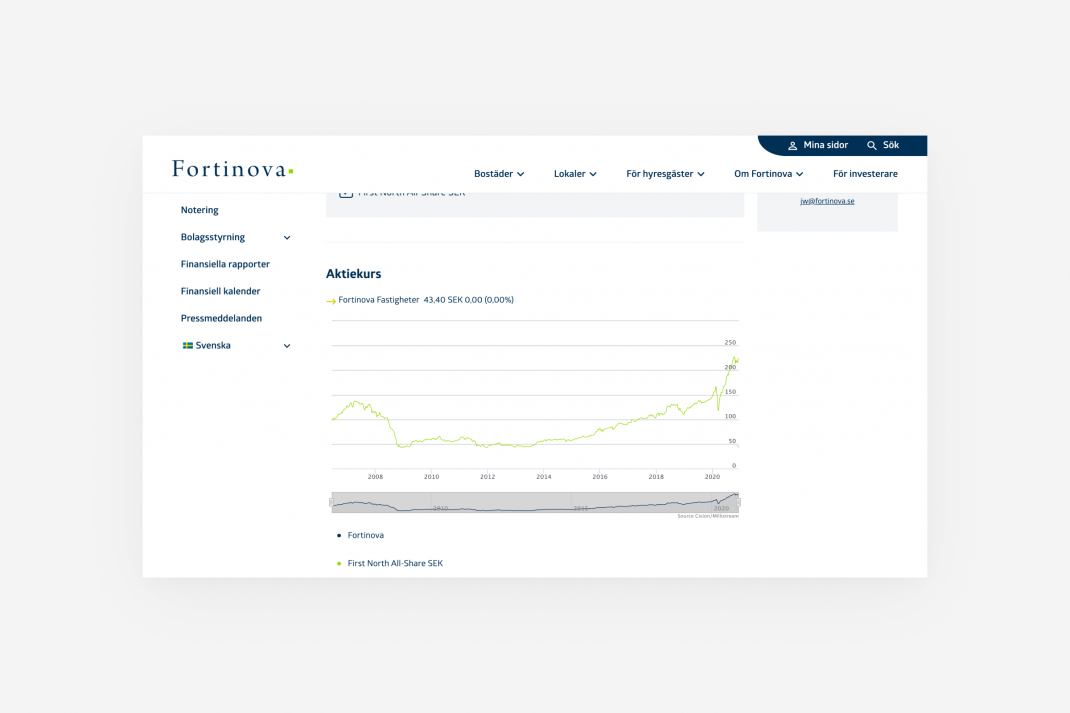Click the Fortinova logo
The image size is (1070, 713).
pos(233,169)
